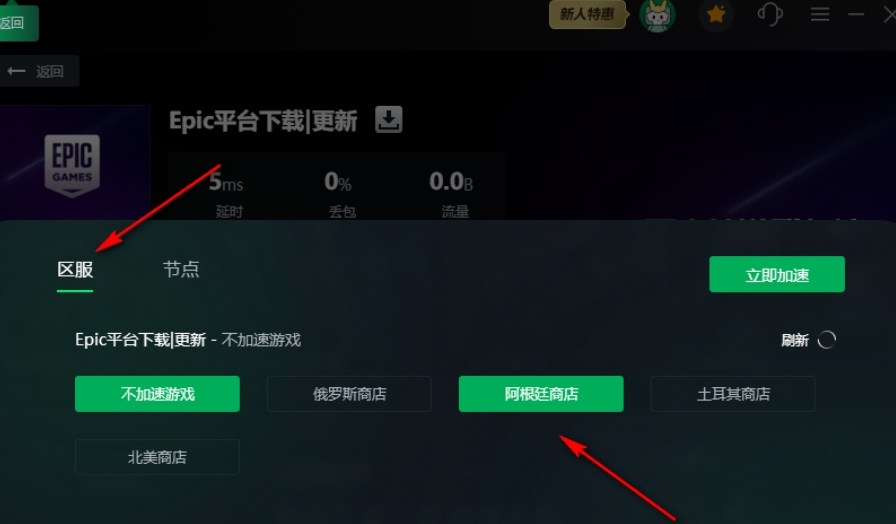Screen dimensions: 896x524
Task: Click the Epic Games logo thumbnail
Action: [x=73, y=166]
